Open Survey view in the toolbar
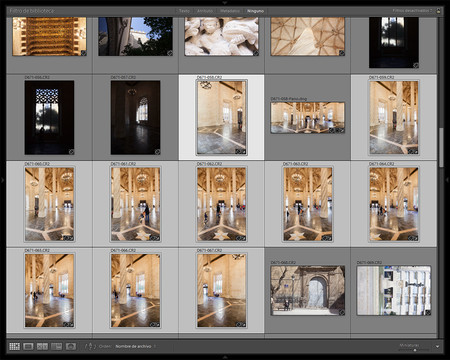This screenshot has height=360, width=450. coord(56,346)
